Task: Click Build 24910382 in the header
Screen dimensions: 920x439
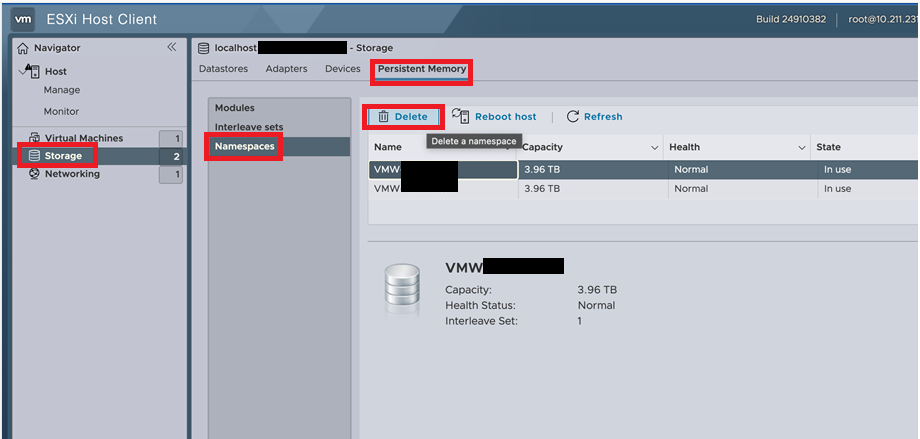Action: point(791,19)
